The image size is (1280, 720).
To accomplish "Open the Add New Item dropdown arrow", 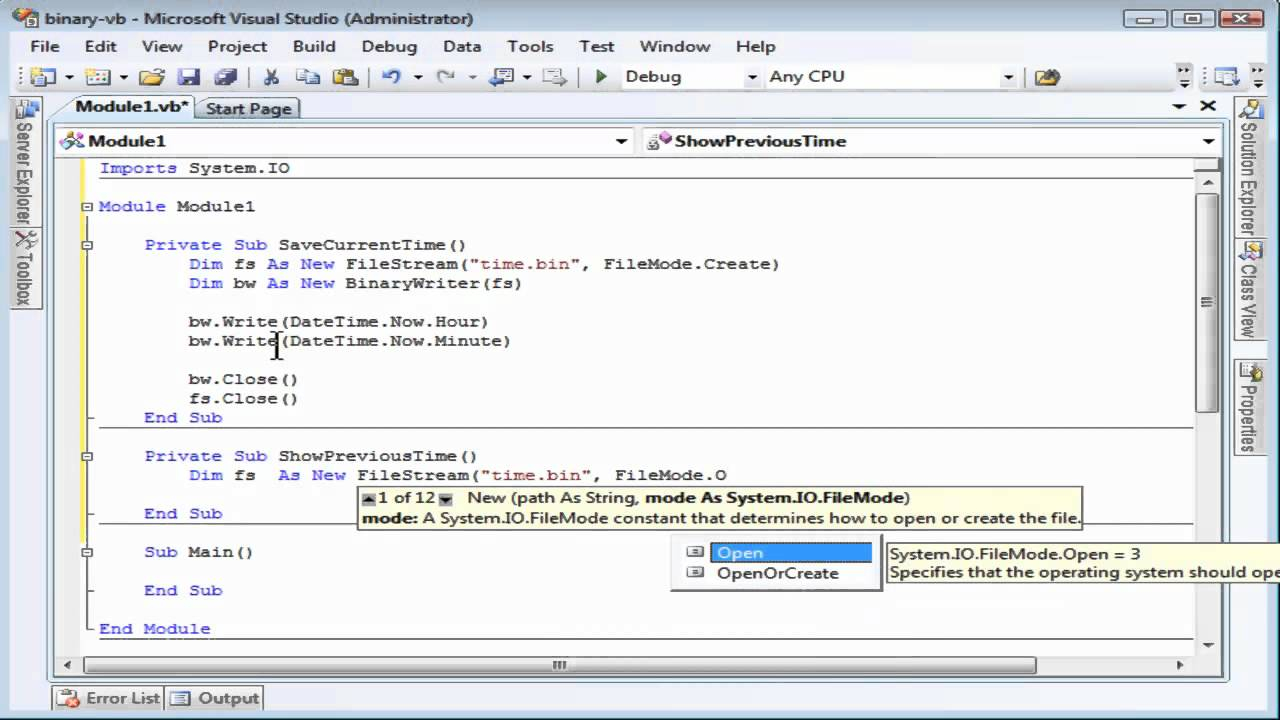I will (x=123, y=77).
